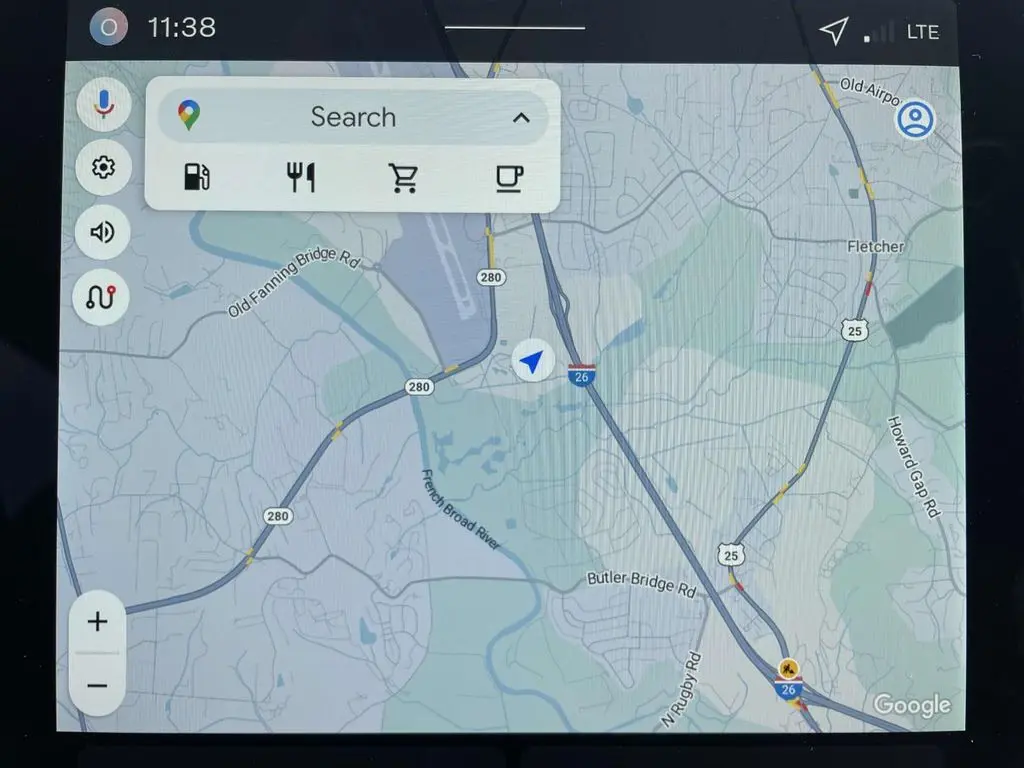Tap the microphone voice search icon
This screenshot has height=768, width=1024.
pyautogui.click(x=102, y=104)
